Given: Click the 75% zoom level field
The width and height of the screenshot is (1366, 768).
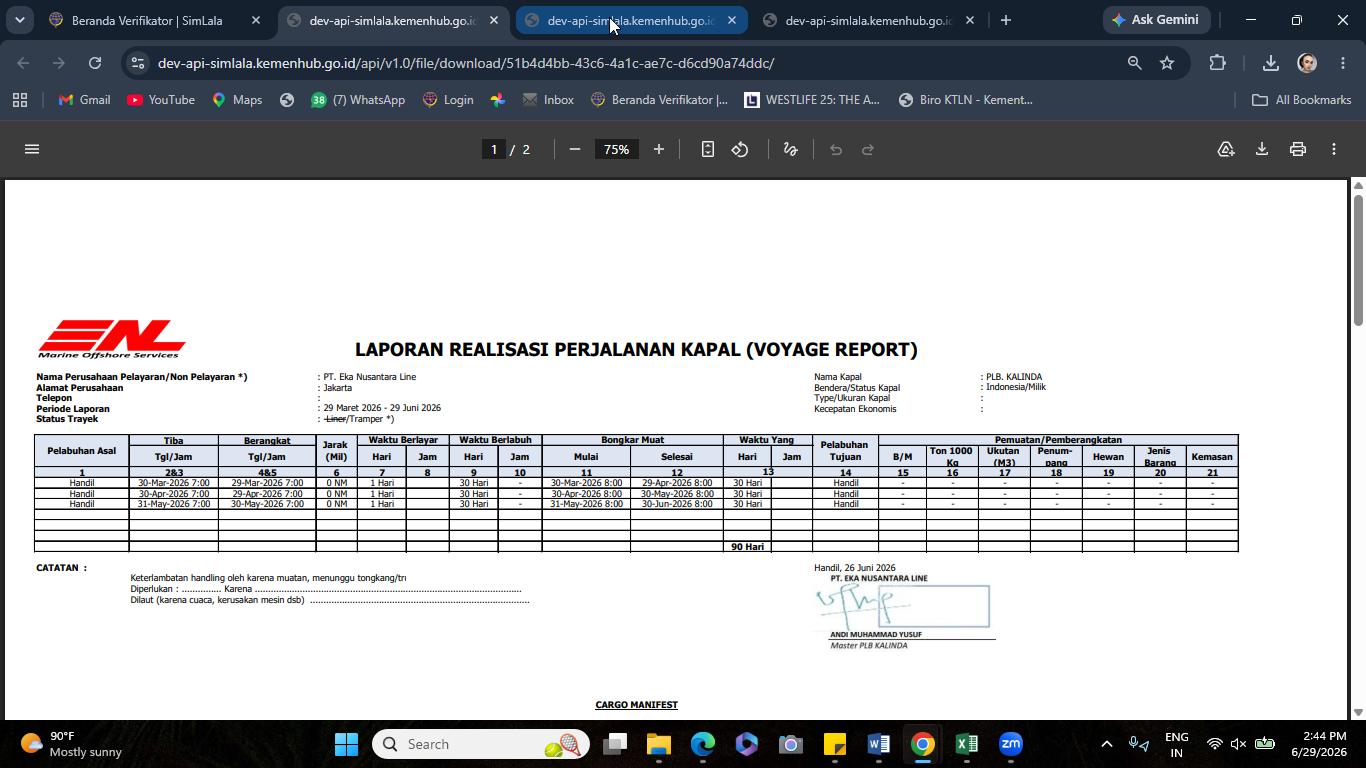Looking at the screenshot, I should (616, 149).
